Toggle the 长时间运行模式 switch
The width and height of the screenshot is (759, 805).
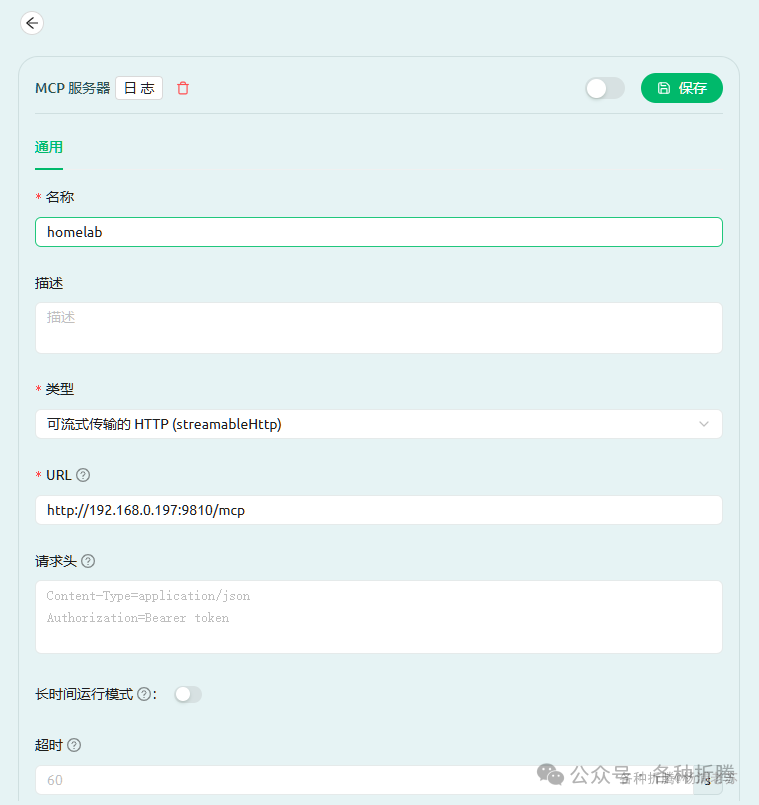point(188,695)
